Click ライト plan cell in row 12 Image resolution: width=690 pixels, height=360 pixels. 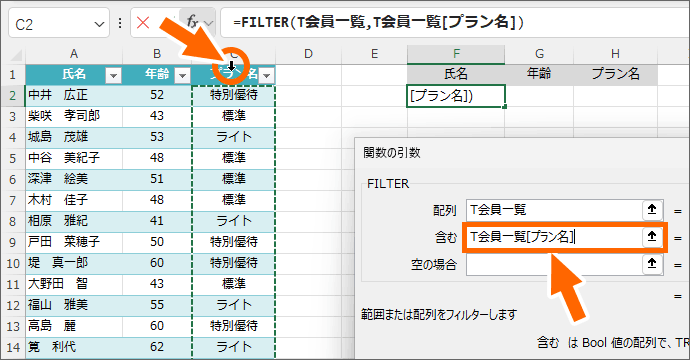[234, 305]
